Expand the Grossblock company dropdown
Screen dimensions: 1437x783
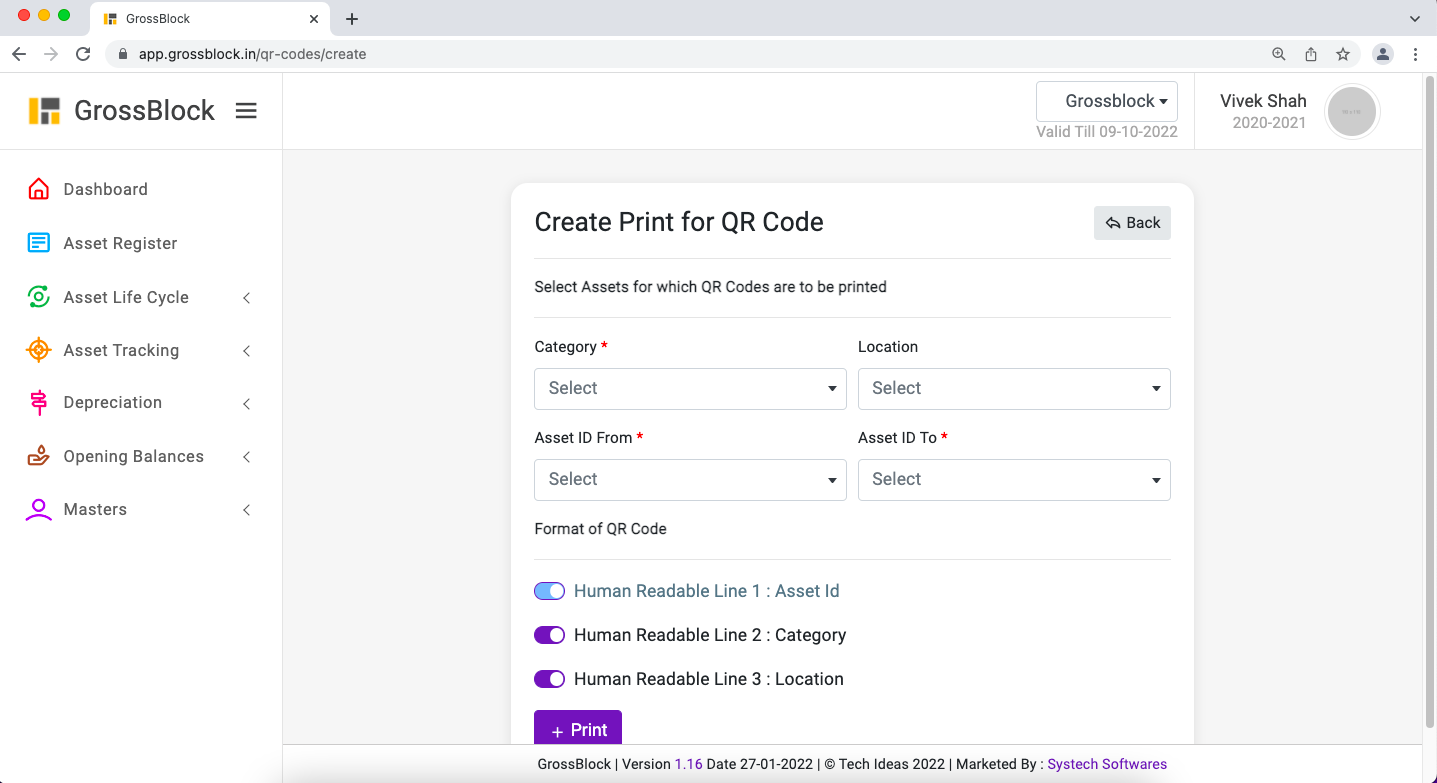click(x=1107, y=101)
